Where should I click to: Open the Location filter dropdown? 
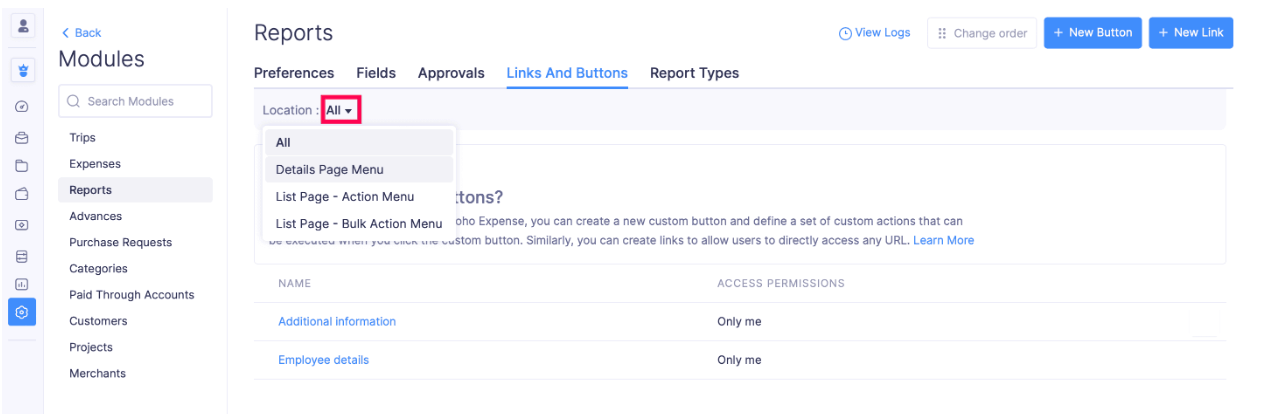click(x=340, y=110)
